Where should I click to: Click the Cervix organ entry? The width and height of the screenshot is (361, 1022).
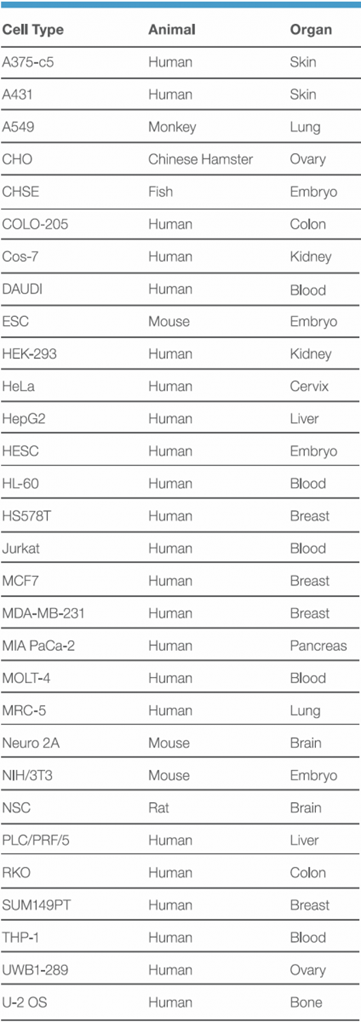[x=310, y=386]
